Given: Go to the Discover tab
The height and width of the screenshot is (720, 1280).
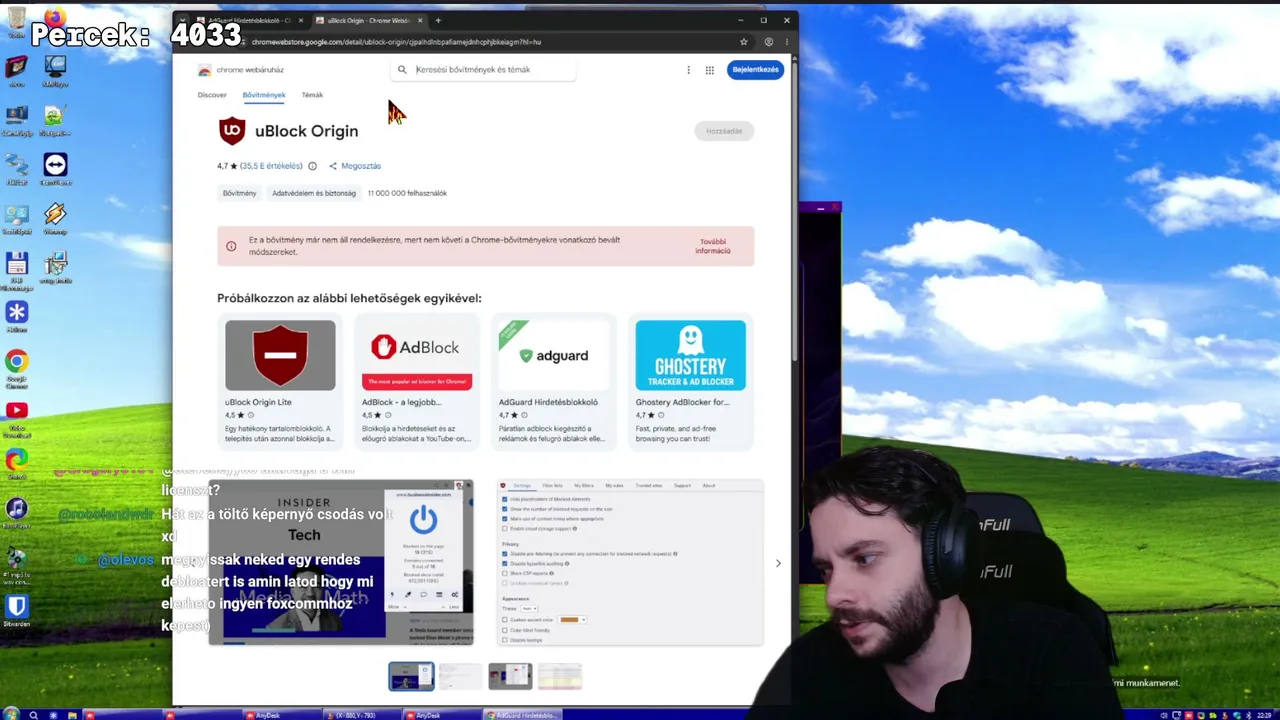Looking at the screenshot, I should [x=212, y=95].
